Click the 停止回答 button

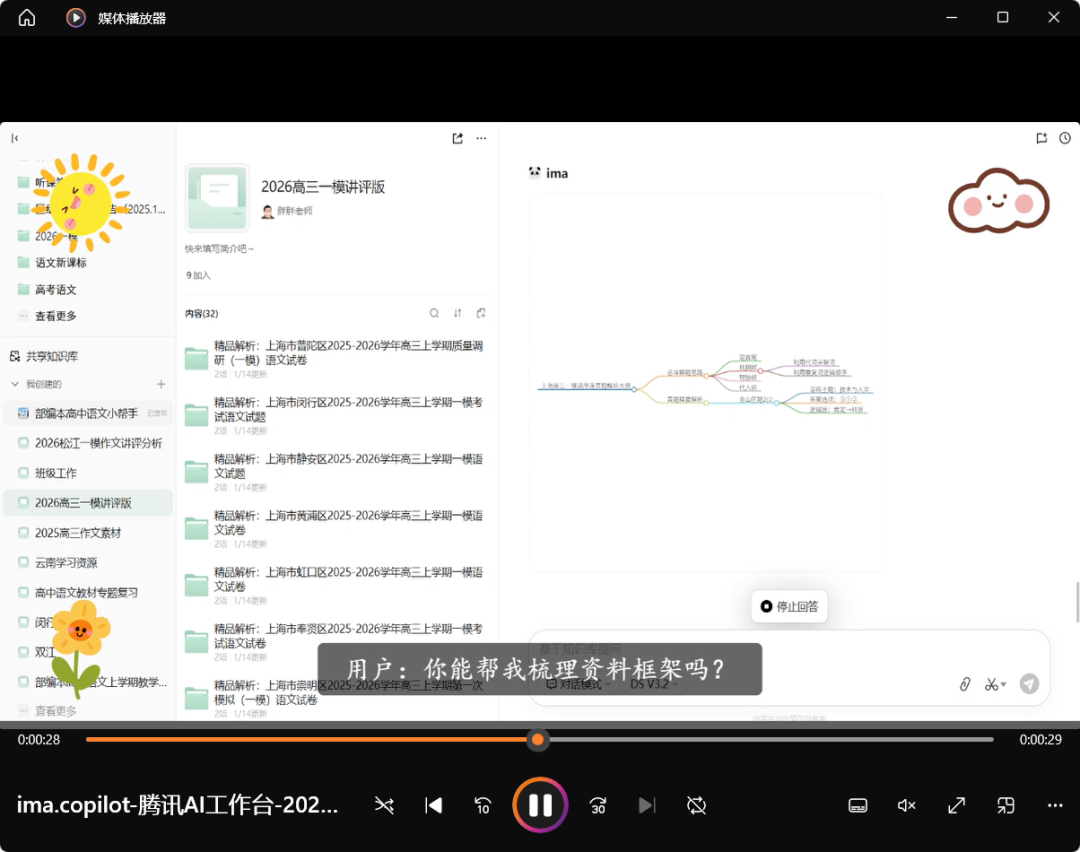789,607
